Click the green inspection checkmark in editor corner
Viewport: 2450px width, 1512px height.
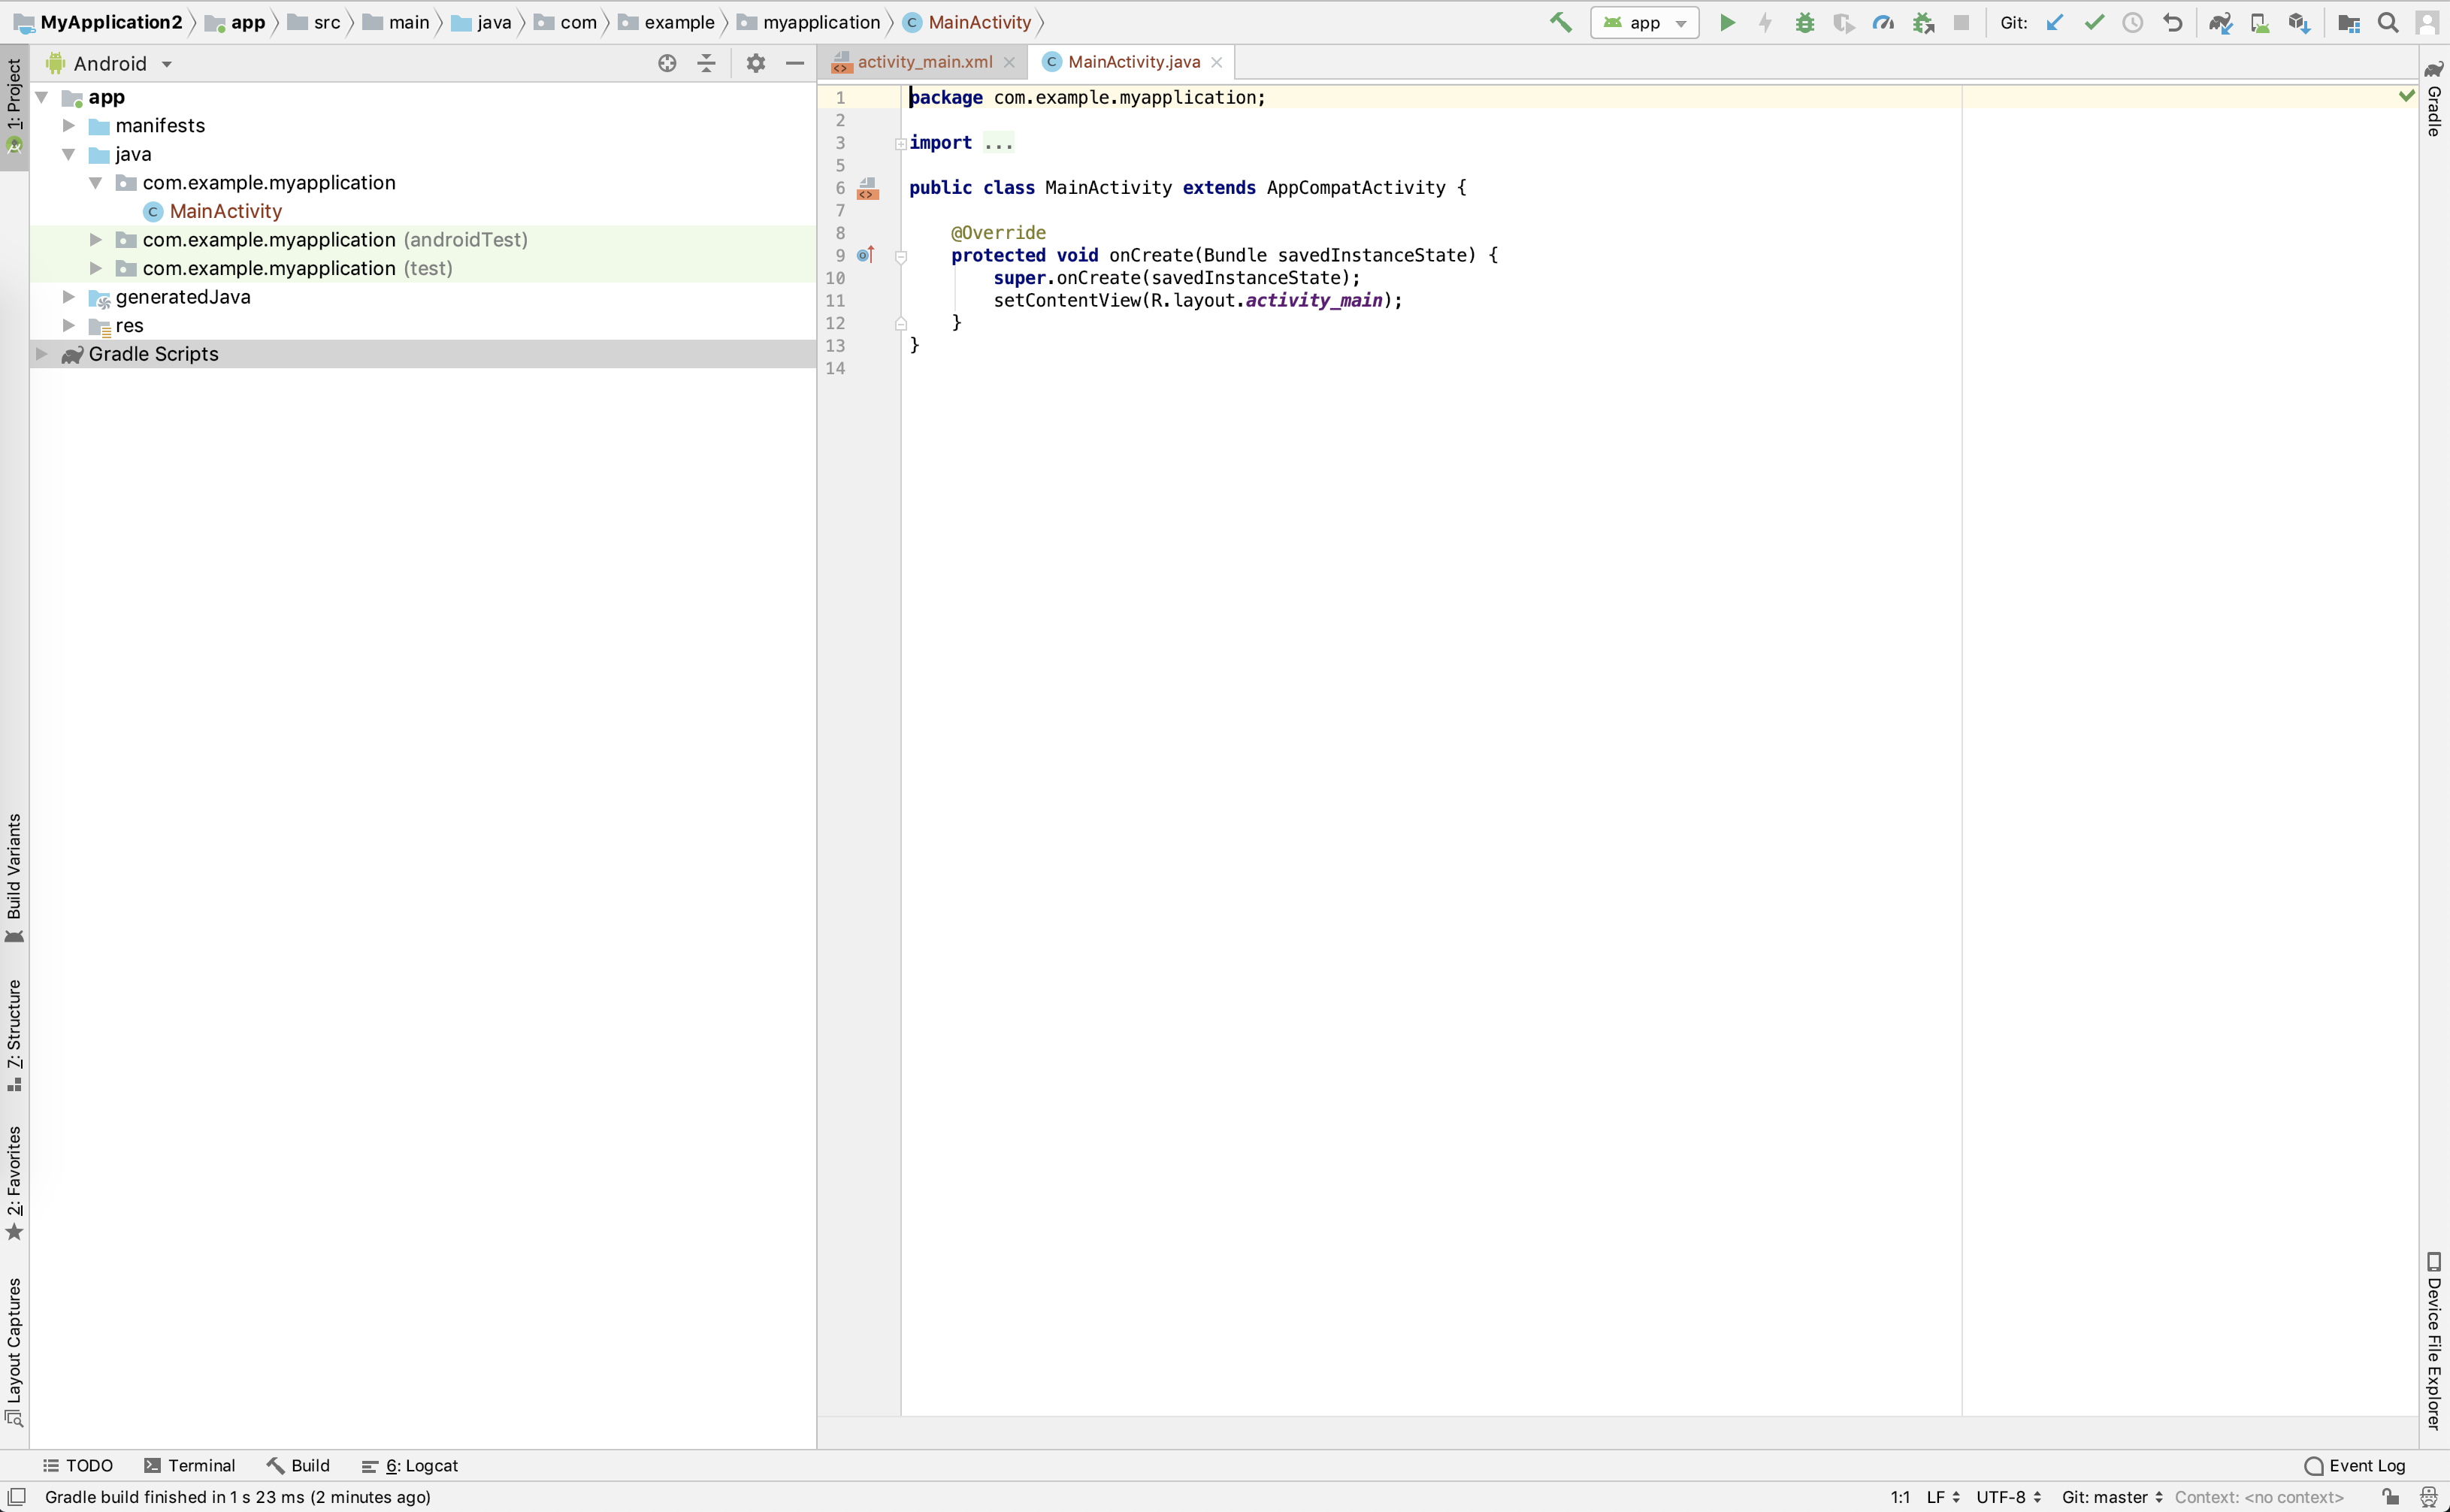(x=2406, y=96)
